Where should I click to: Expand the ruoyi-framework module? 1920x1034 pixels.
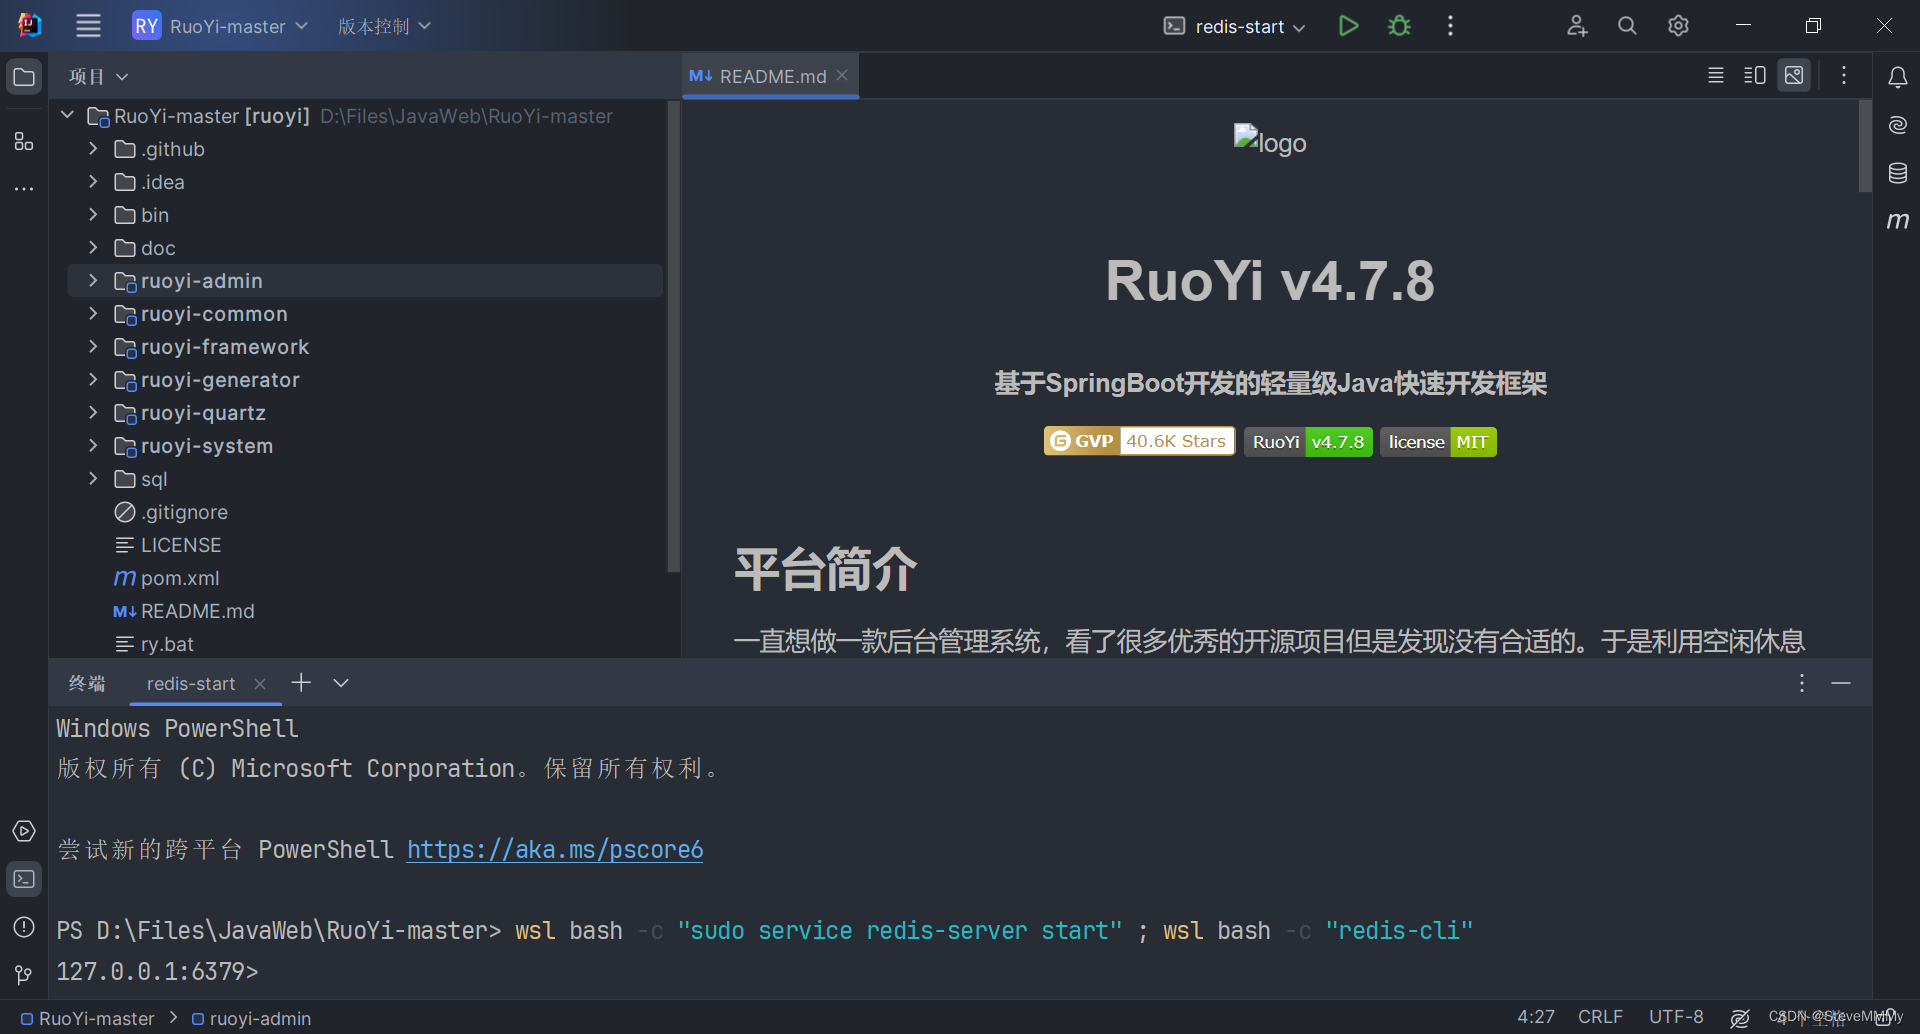(93, 347)
